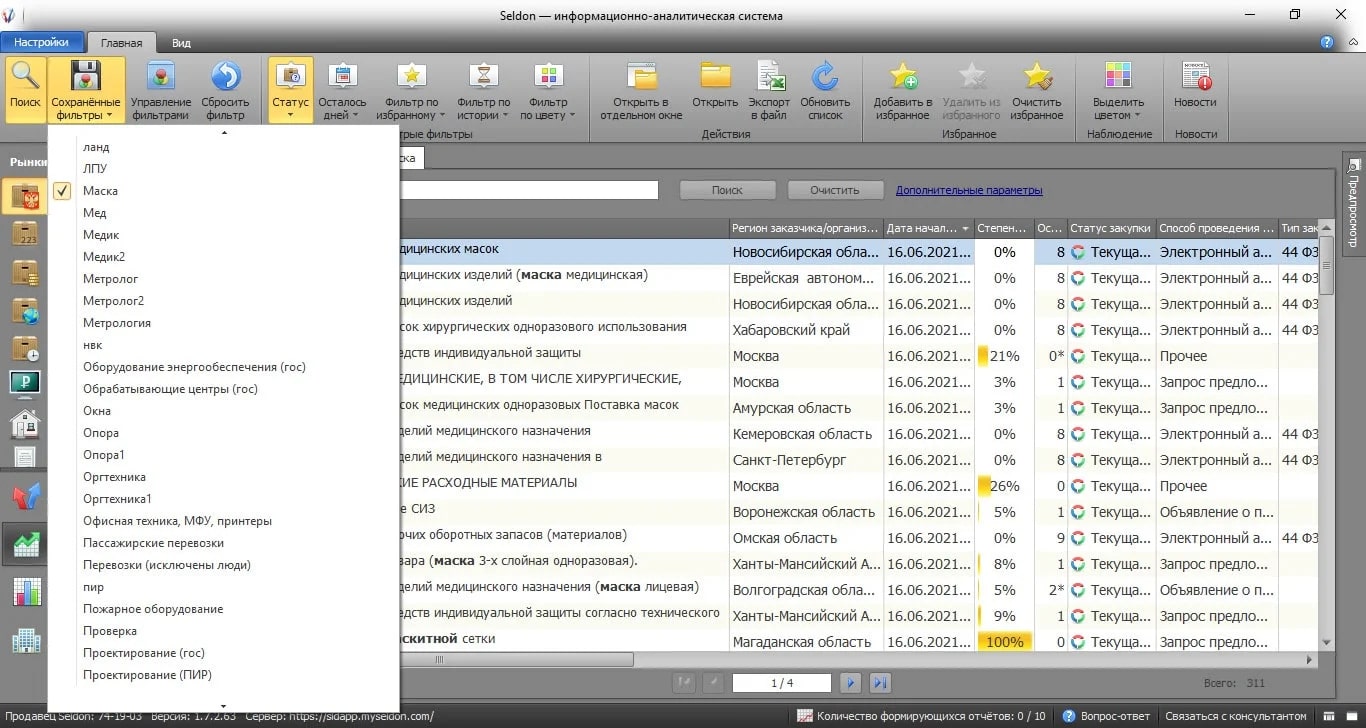Click the help question mark icon
The width and height of the screenshot is (1366, 728).
pos(1327,42)
